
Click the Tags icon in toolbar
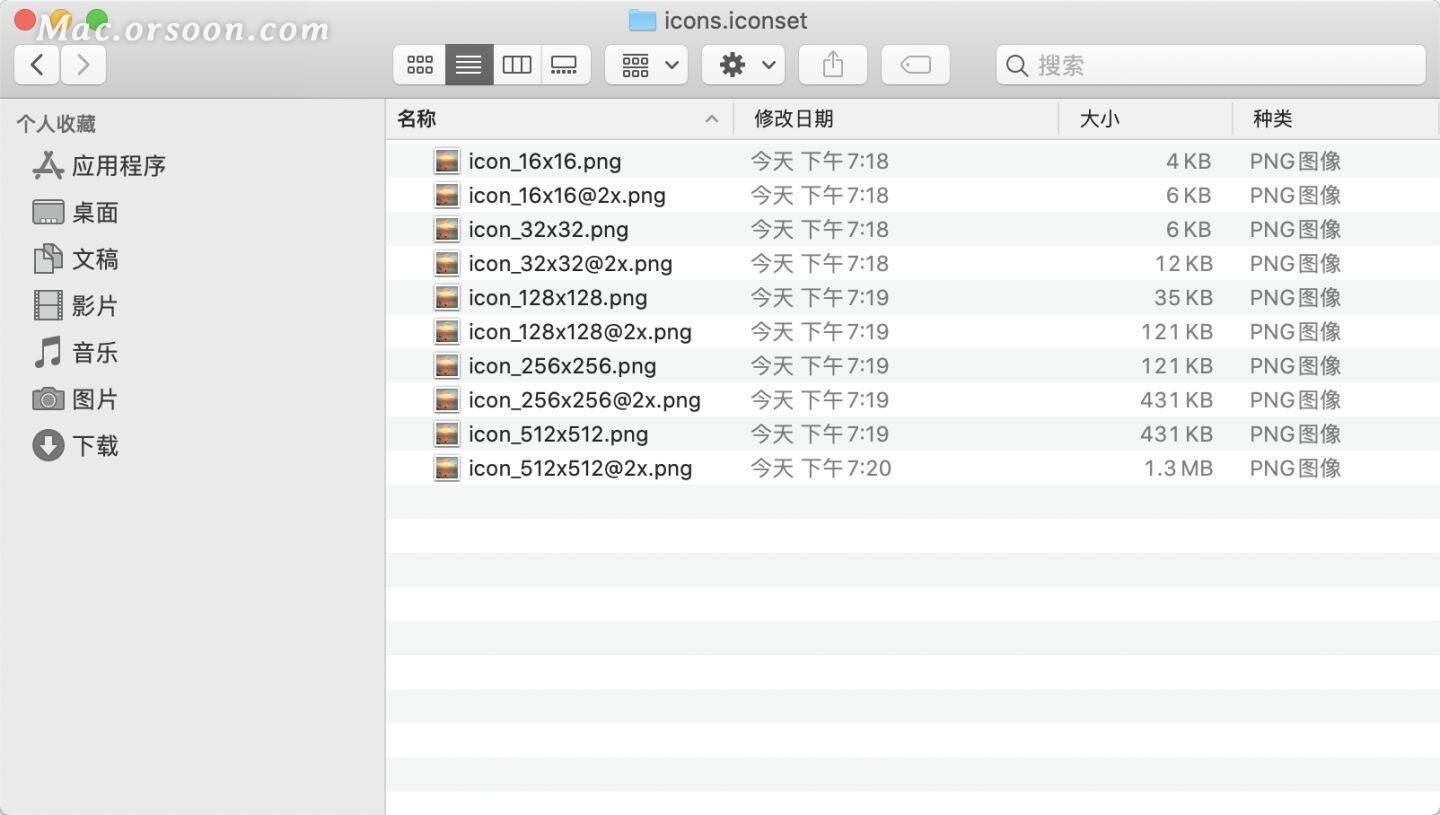pyautogui.click(x=914, y=64)
